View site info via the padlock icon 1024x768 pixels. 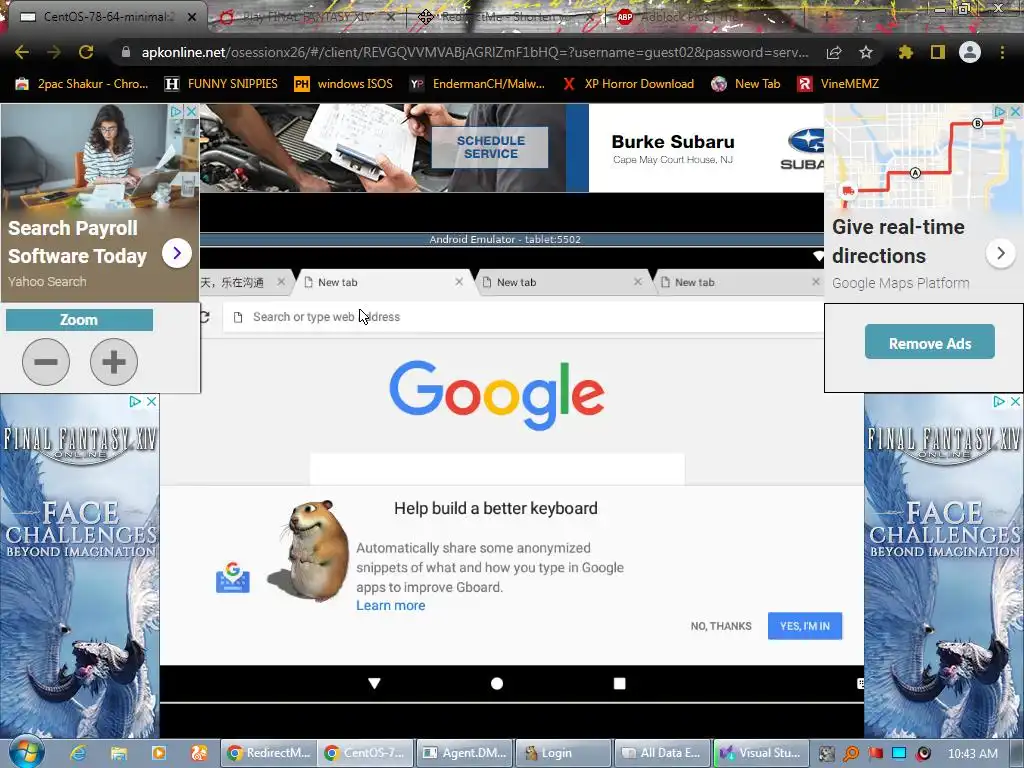[126, 52]
